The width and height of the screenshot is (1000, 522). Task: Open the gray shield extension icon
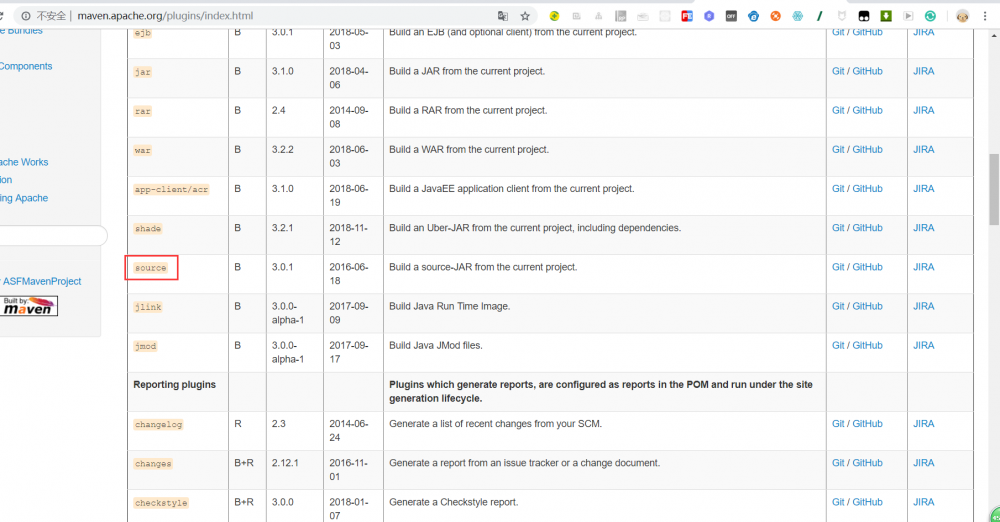click(842, 16)
